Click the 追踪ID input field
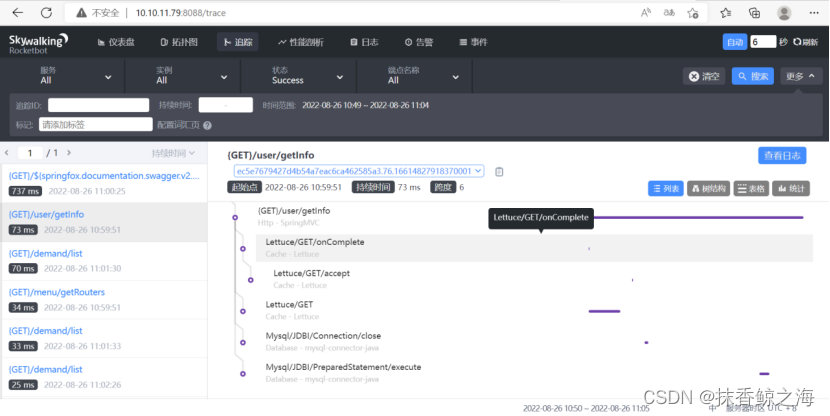 coord(98,105)
